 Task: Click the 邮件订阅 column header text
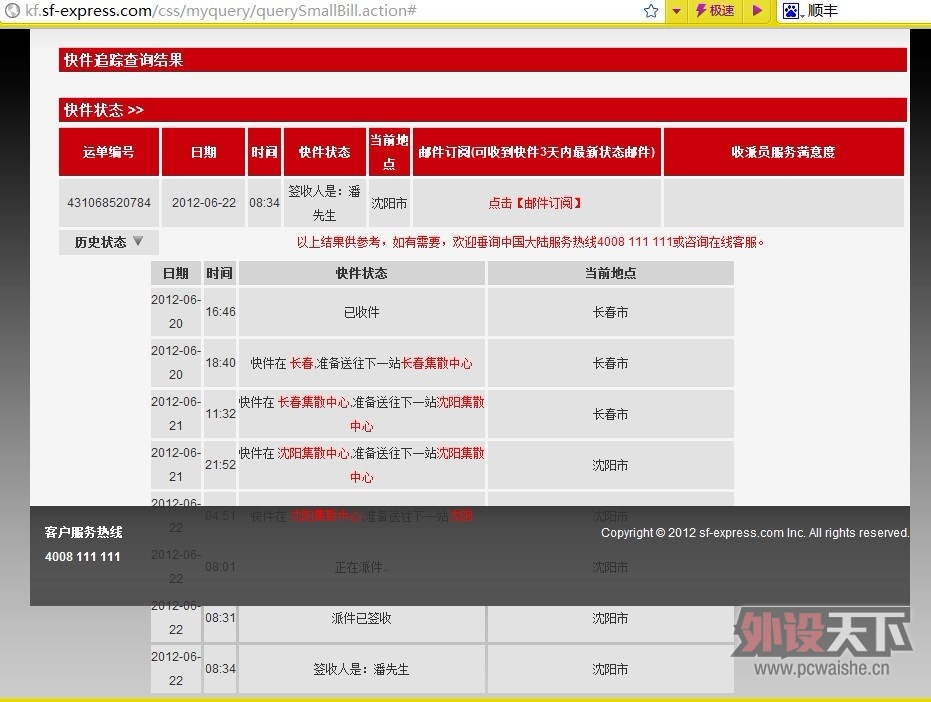tap(537, 152)
